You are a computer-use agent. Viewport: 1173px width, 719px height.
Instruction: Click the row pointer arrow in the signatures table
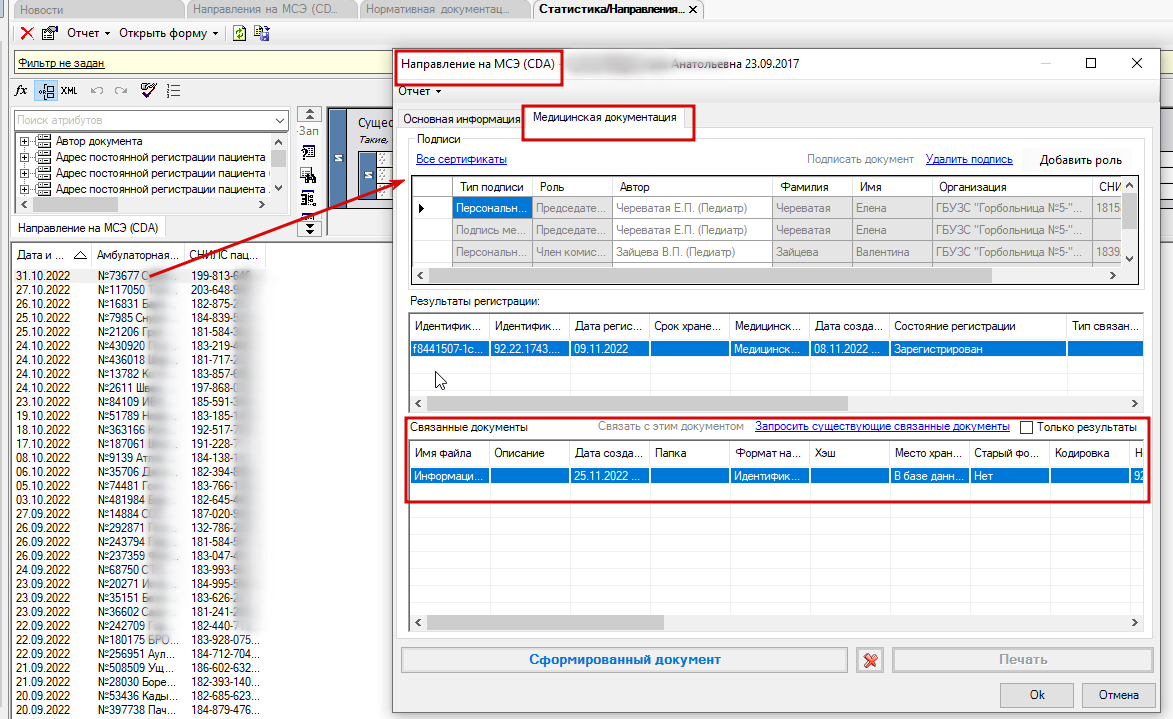pyautogui.click(x=421, y=208)
